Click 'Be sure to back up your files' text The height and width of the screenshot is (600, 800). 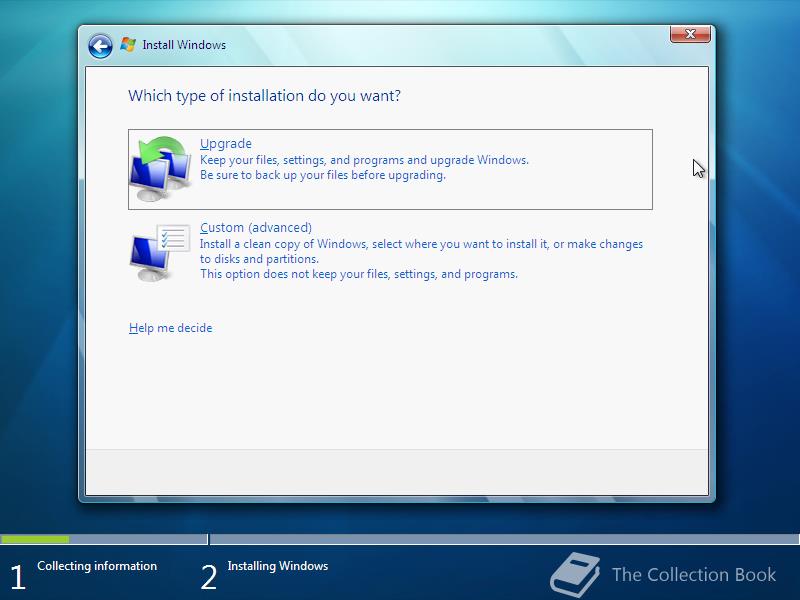tap(323, 175)
